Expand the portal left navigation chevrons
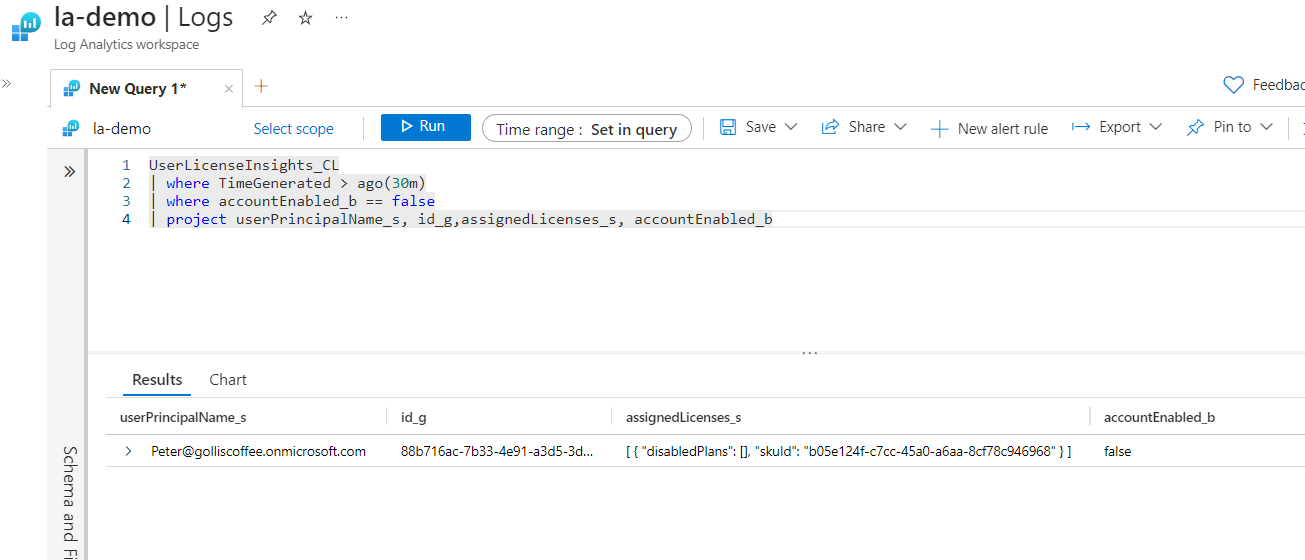This screenshot has width=1305, height=560. (6, 83)
